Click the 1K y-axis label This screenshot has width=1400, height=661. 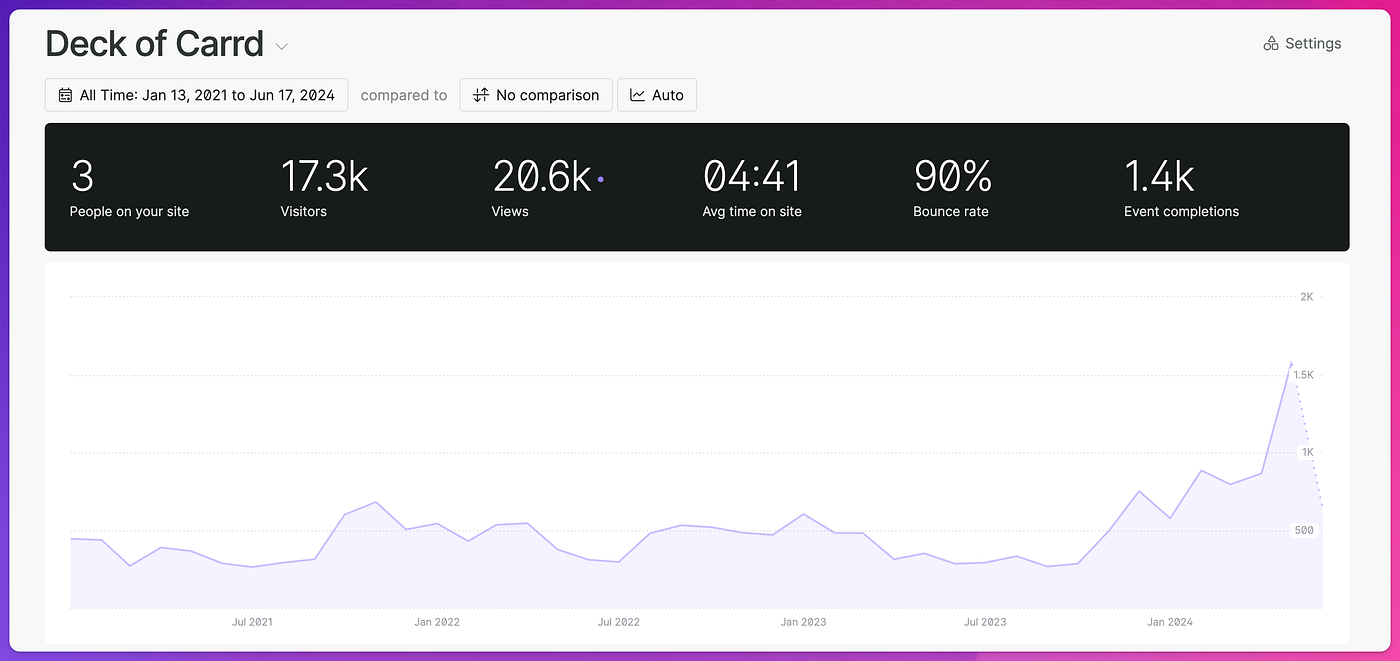click(1306, 453)
